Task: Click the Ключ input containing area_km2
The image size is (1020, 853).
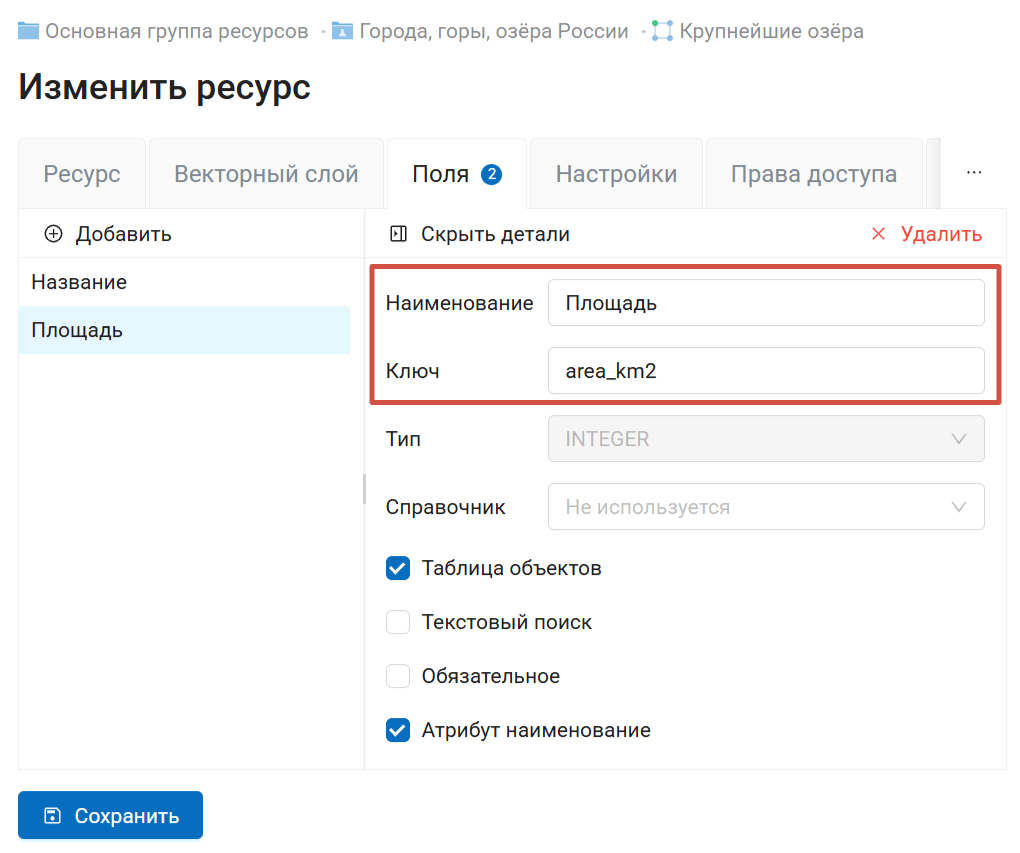Action: pyautogui.click(x=766, y=370)
